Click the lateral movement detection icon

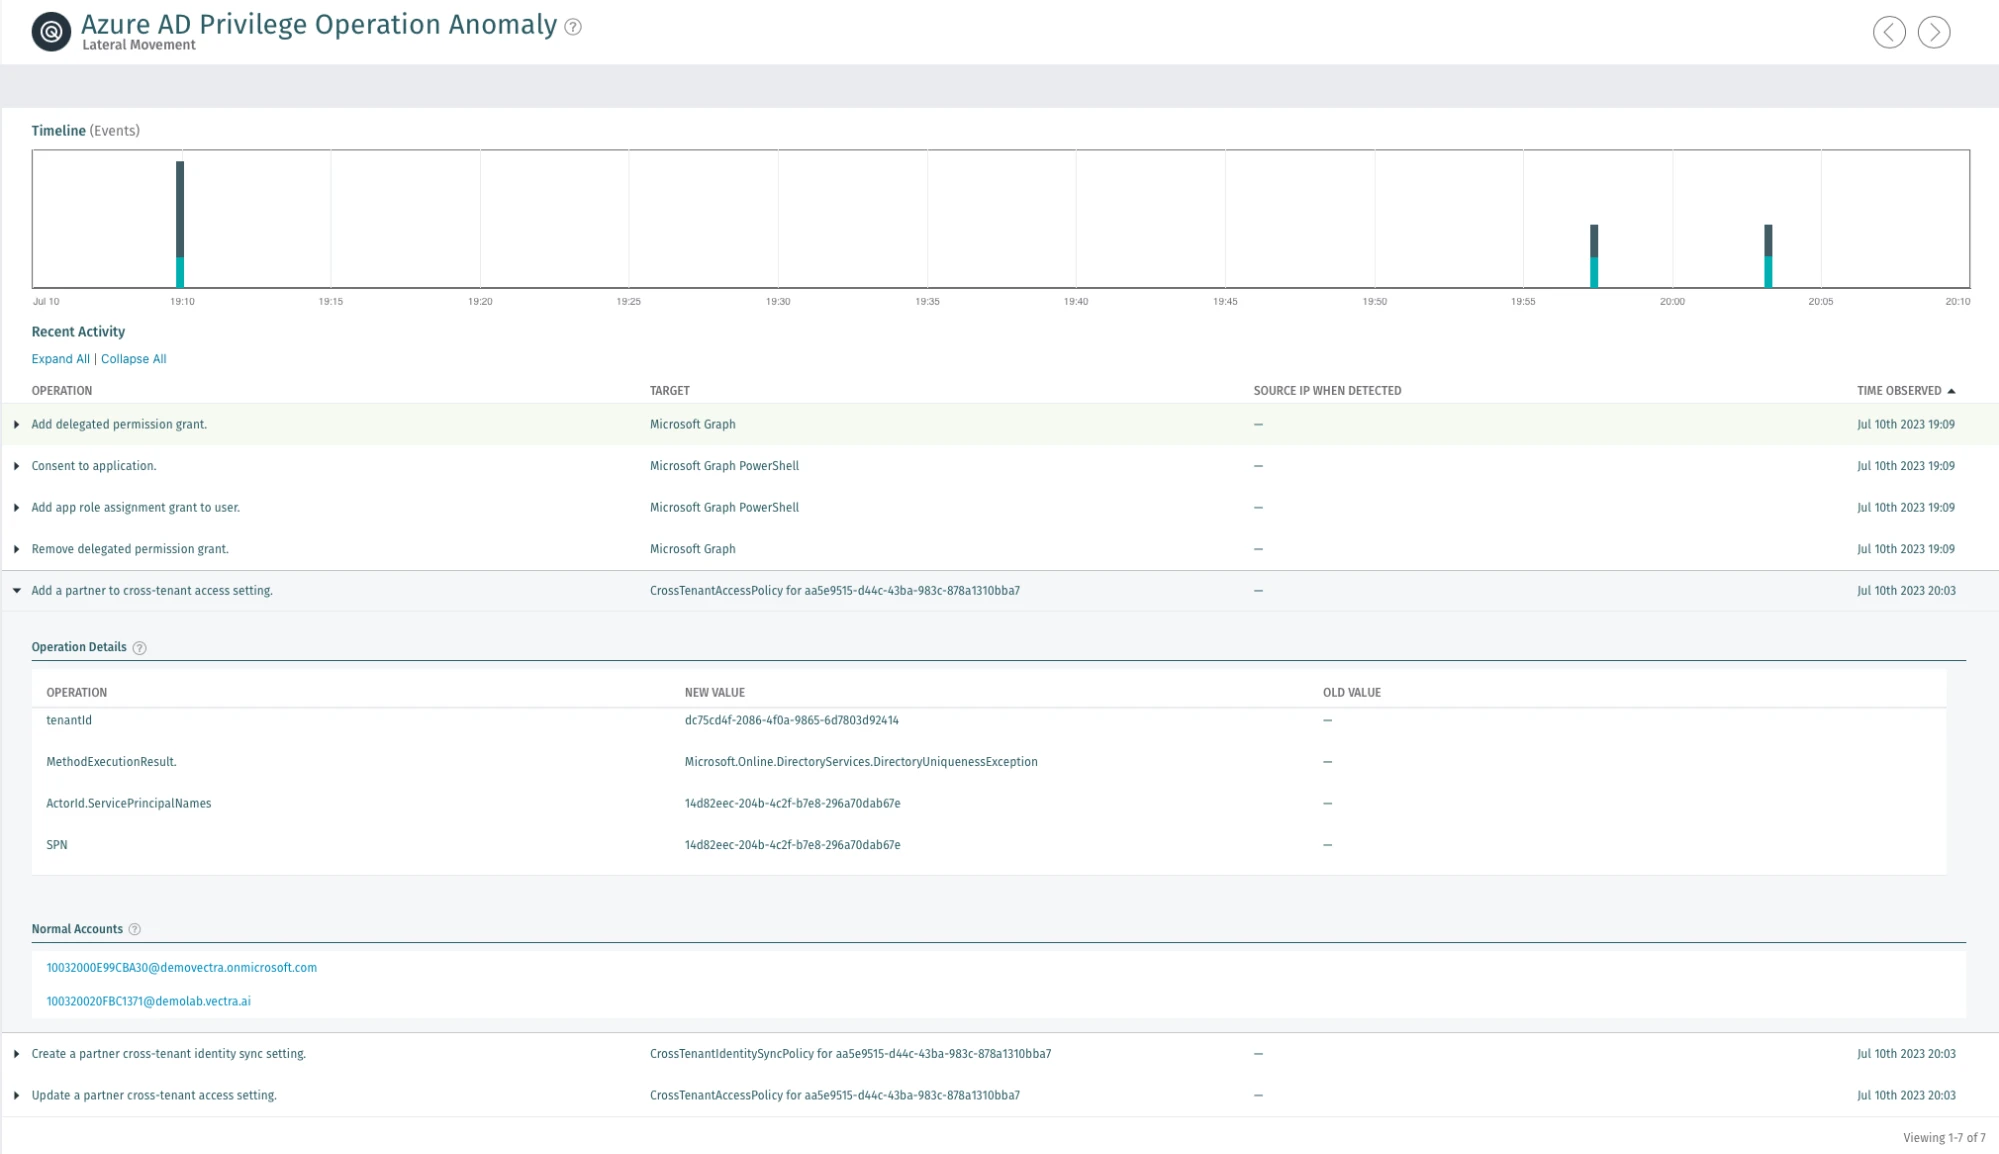pyautogui.click(x=51, y=31)
